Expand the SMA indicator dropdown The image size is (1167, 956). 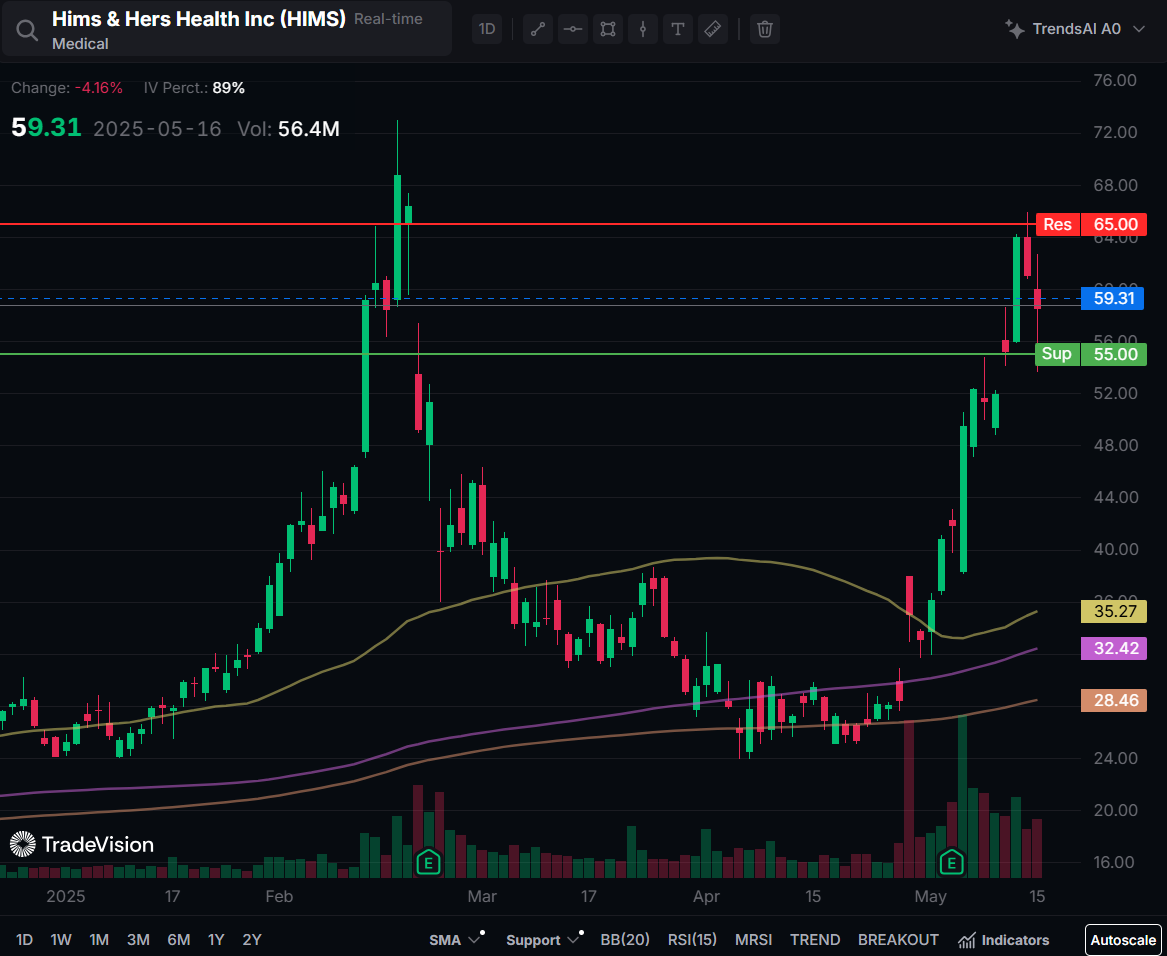click(455, 940)
